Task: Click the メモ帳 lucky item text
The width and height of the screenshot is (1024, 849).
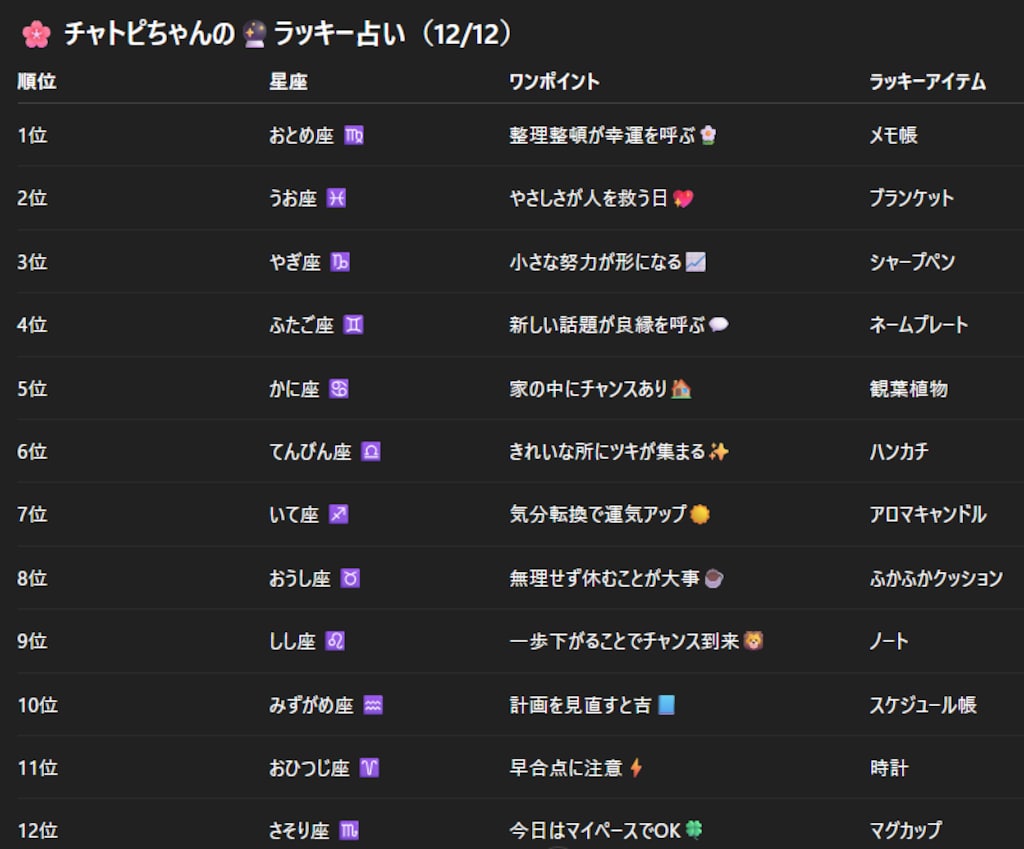Action: click(893, 135)
